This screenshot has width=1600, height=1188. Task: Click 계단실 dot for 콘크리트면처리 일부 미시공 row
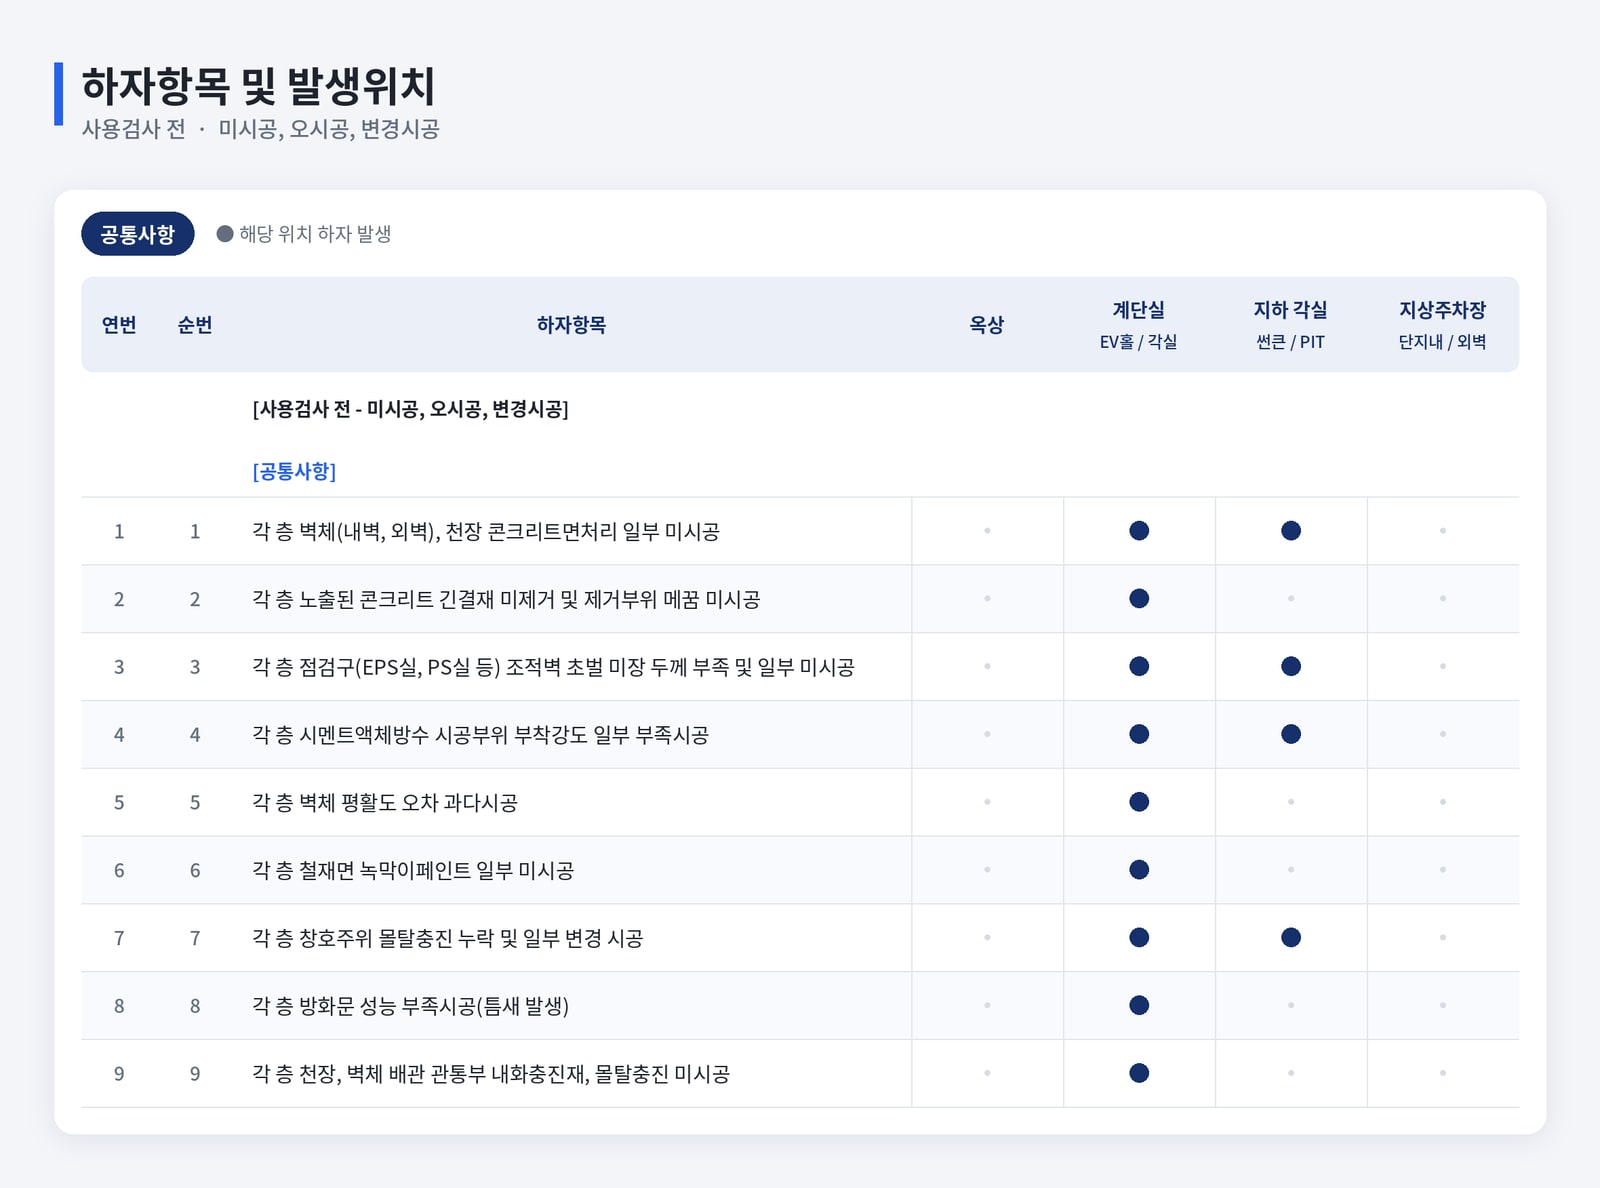1139,531
